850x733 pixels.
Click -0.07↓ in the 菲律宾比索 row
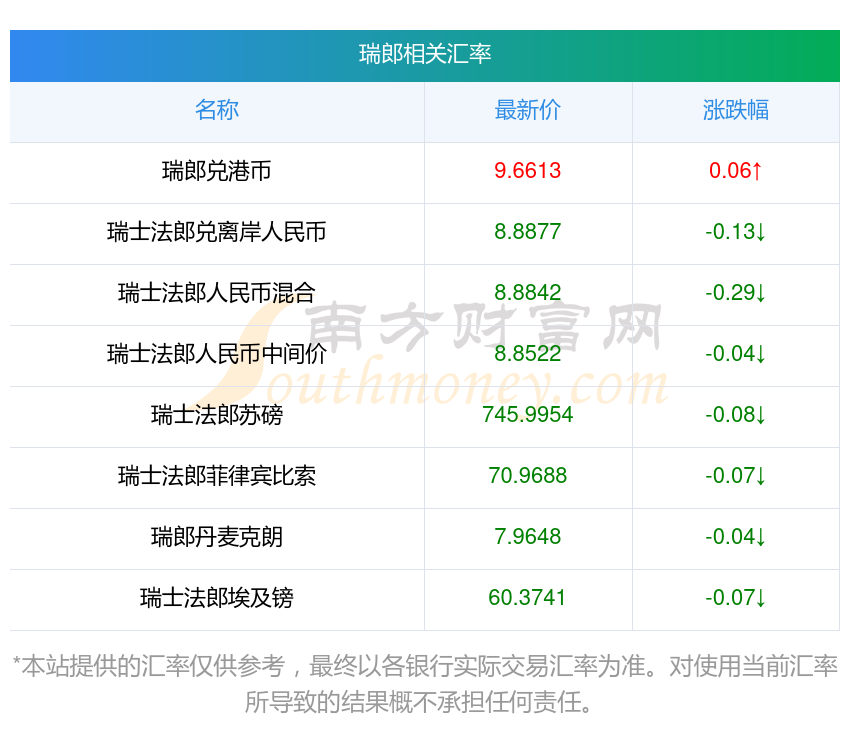(736, 476)
